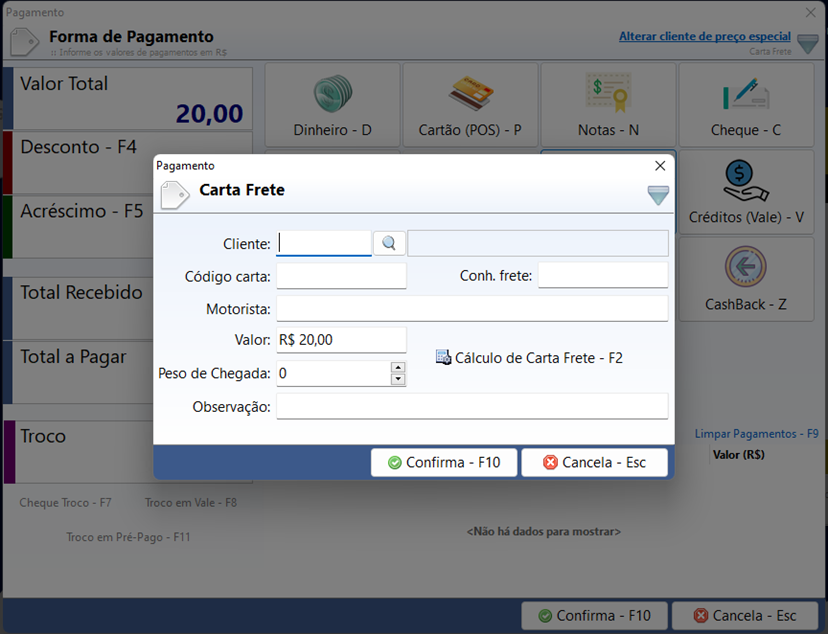Choose Créditos (Vale) - V payment
828x634 pixels.
tap(746, 192)
